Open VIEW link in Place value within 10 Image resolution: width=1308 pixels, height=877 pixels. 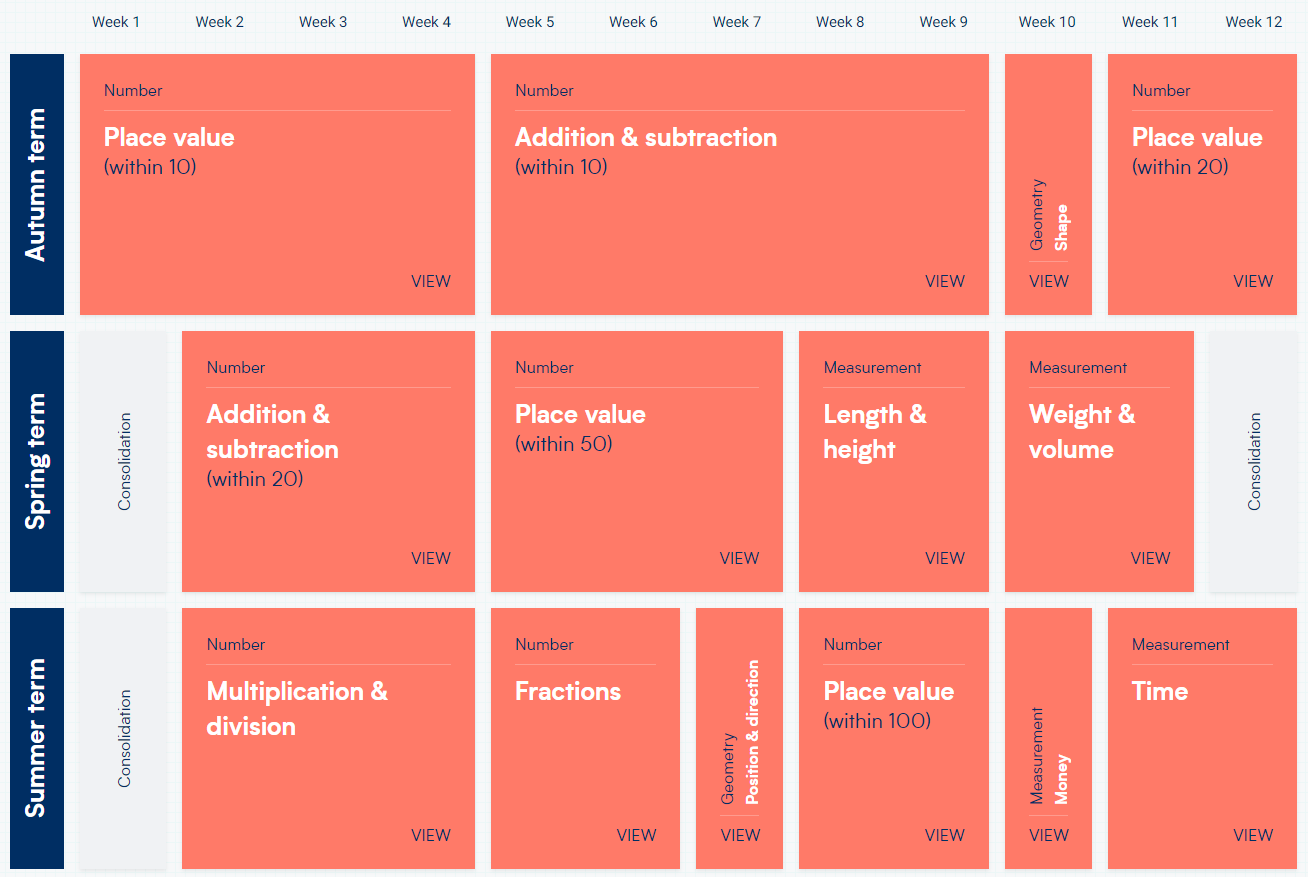[431, 281]
